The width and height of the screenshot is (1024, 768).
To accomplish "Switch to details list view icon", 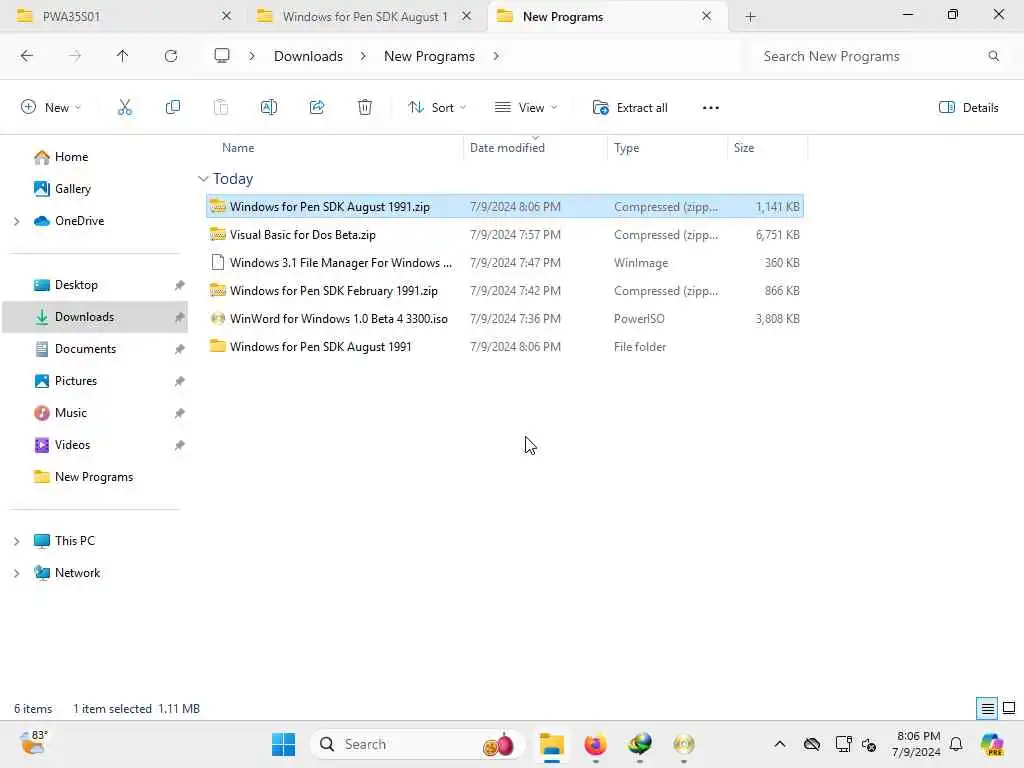I will tap(987, 708).
